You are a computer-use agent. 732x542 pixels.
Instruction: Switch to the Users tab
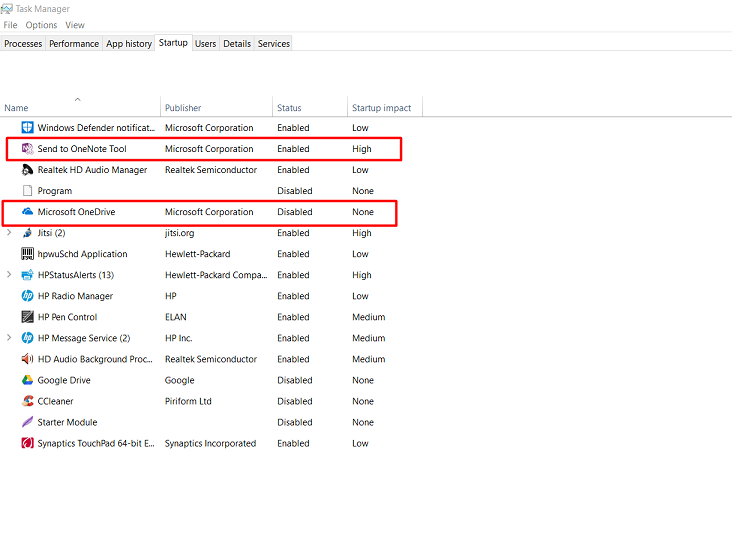pos(205,43)
